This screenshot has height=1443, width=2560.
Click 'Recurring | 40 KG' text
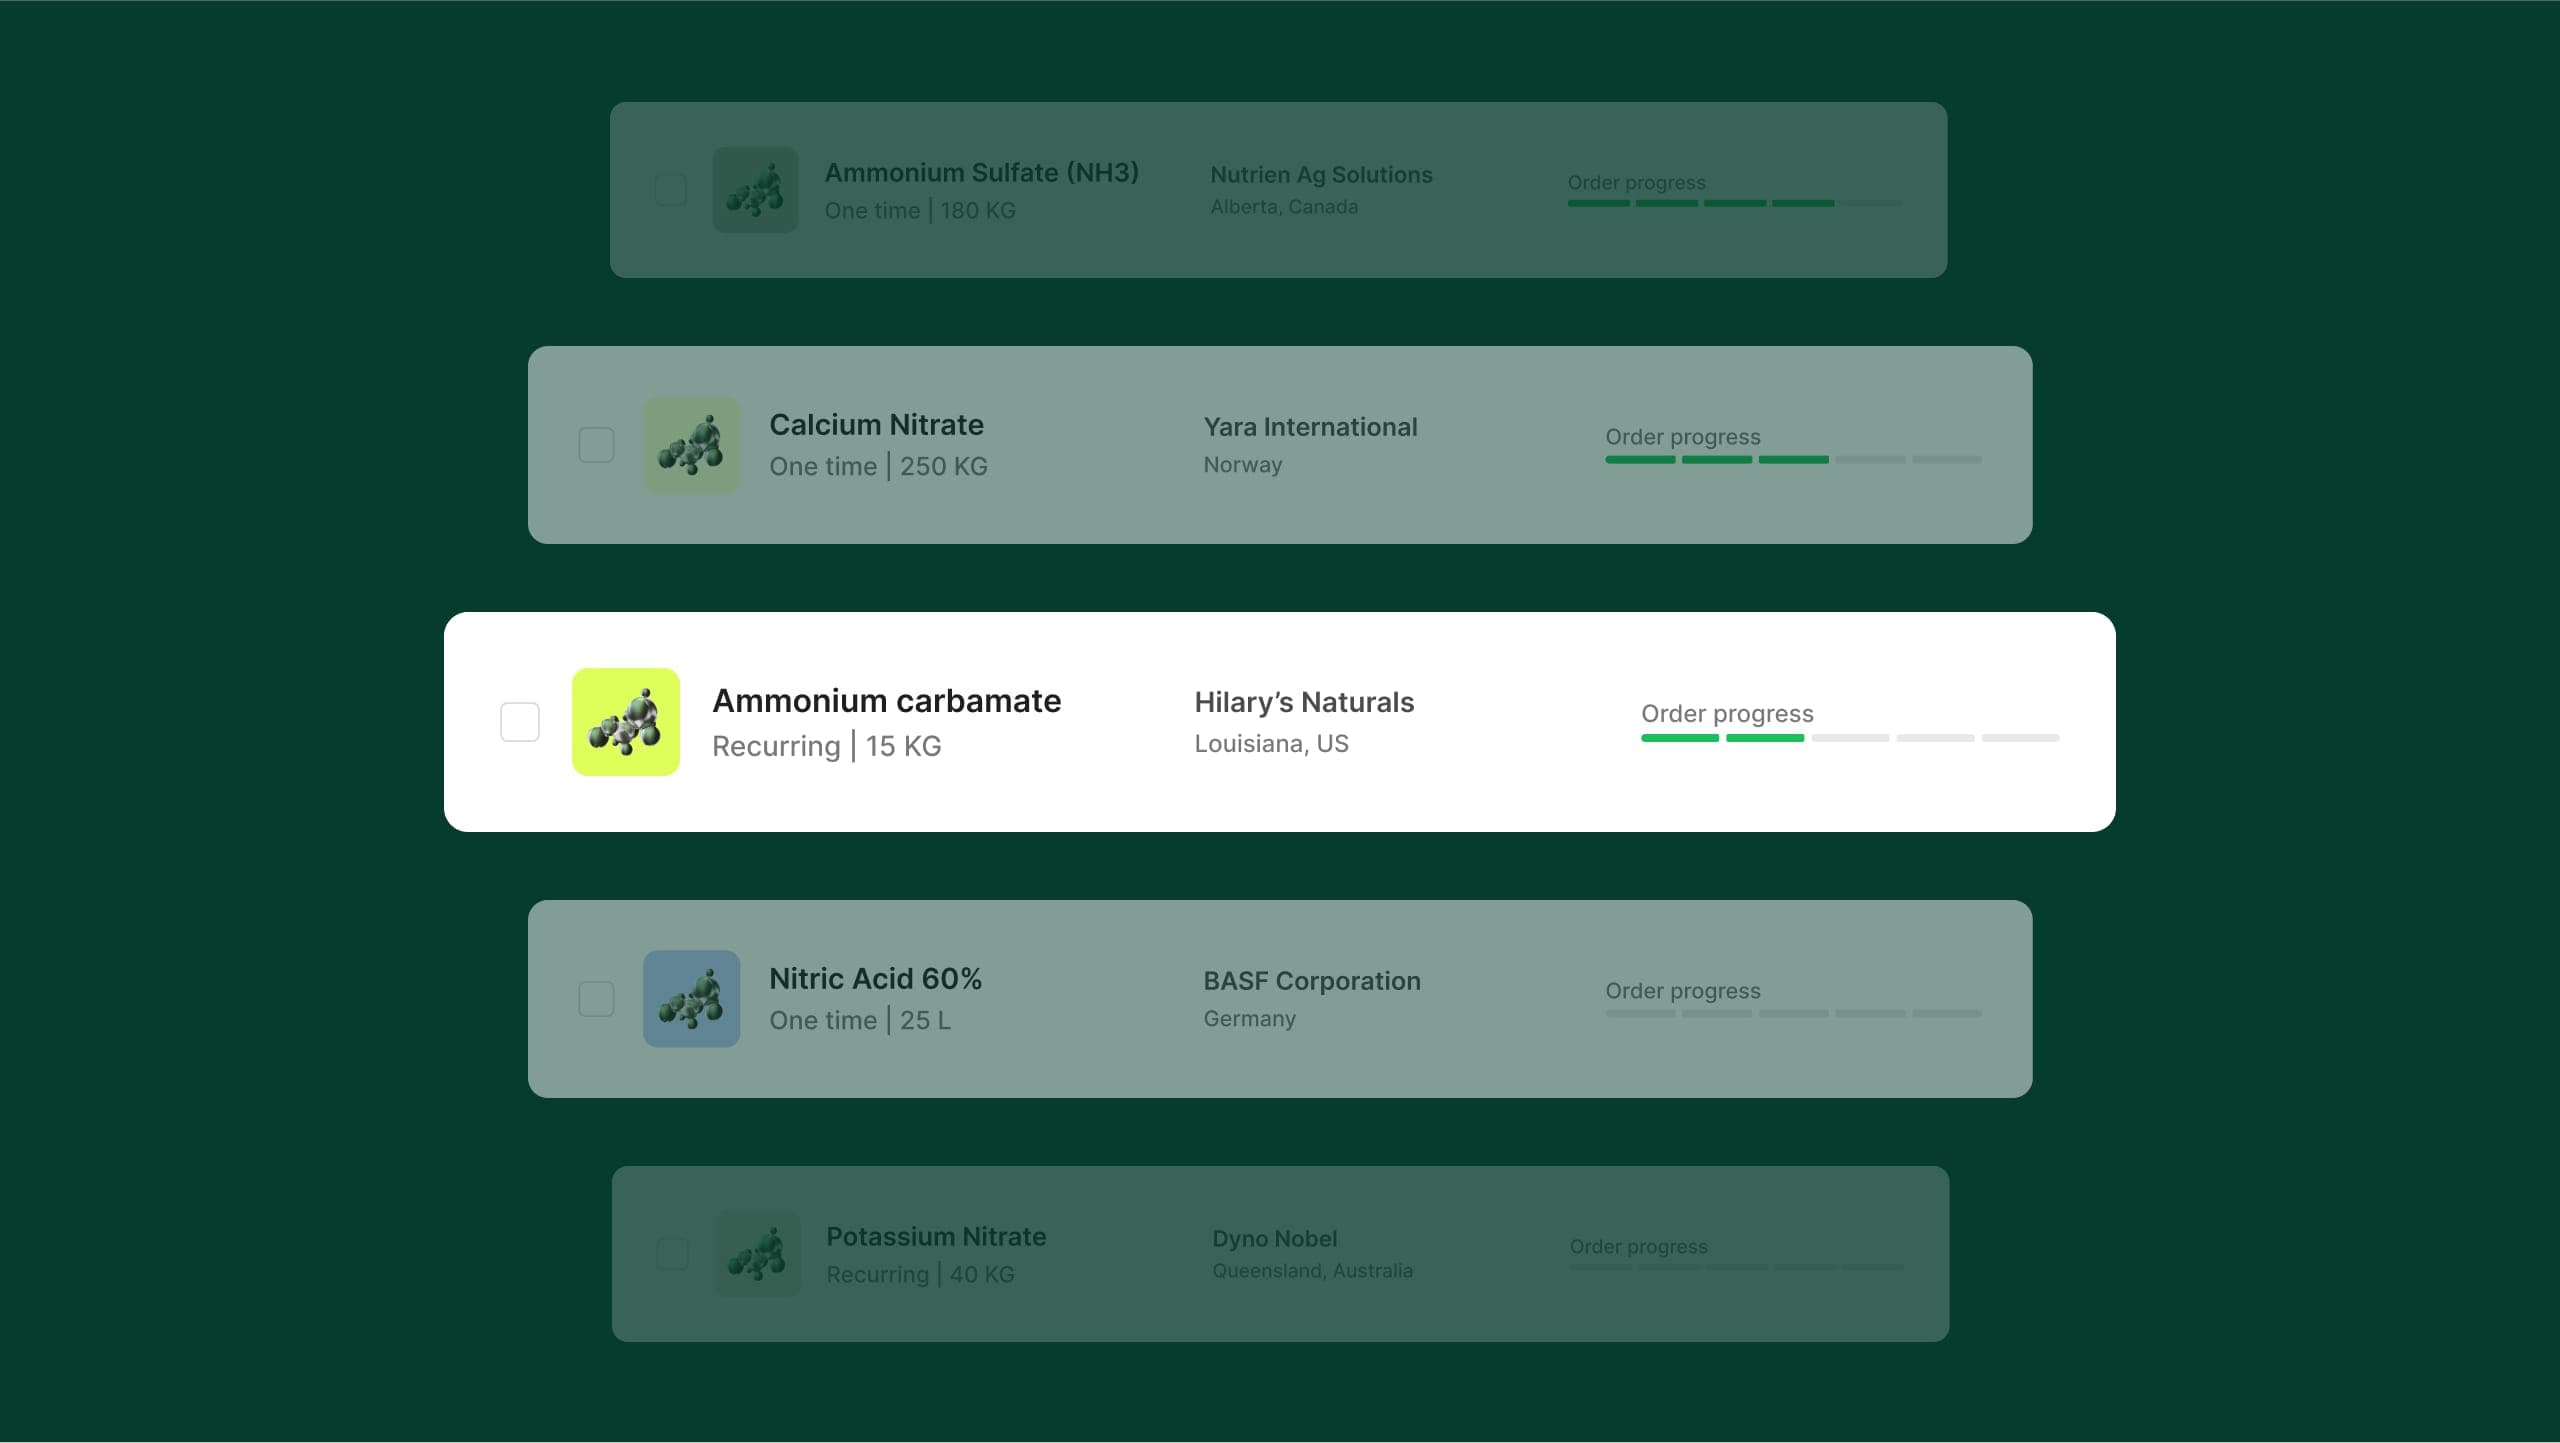[x=921, y=1275]
